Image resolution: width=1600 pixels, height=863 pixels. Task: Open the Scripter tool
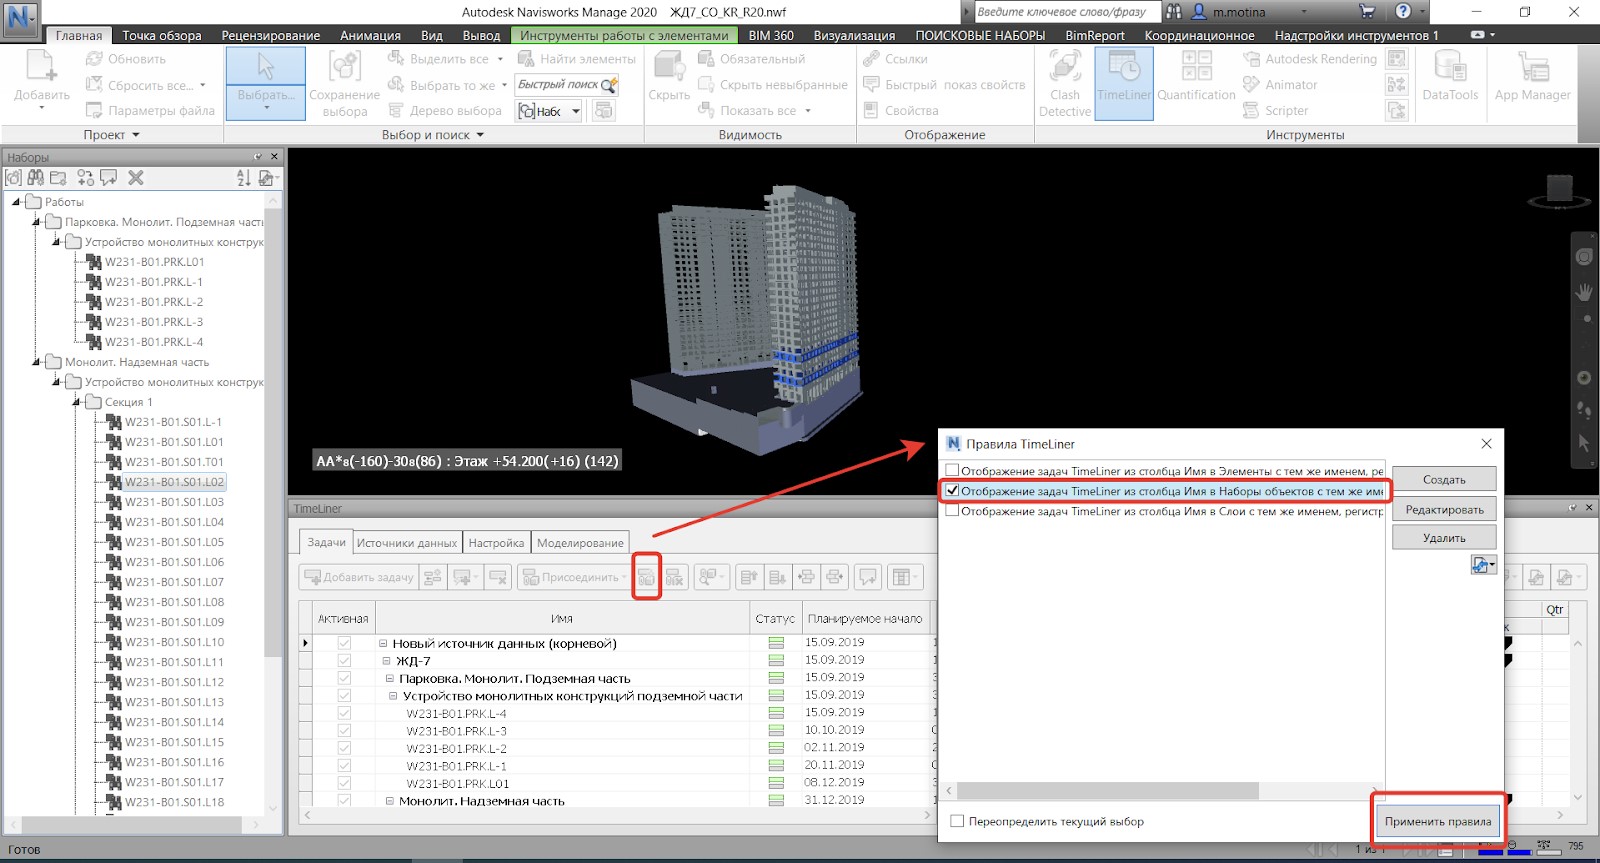pos(1275,111)
